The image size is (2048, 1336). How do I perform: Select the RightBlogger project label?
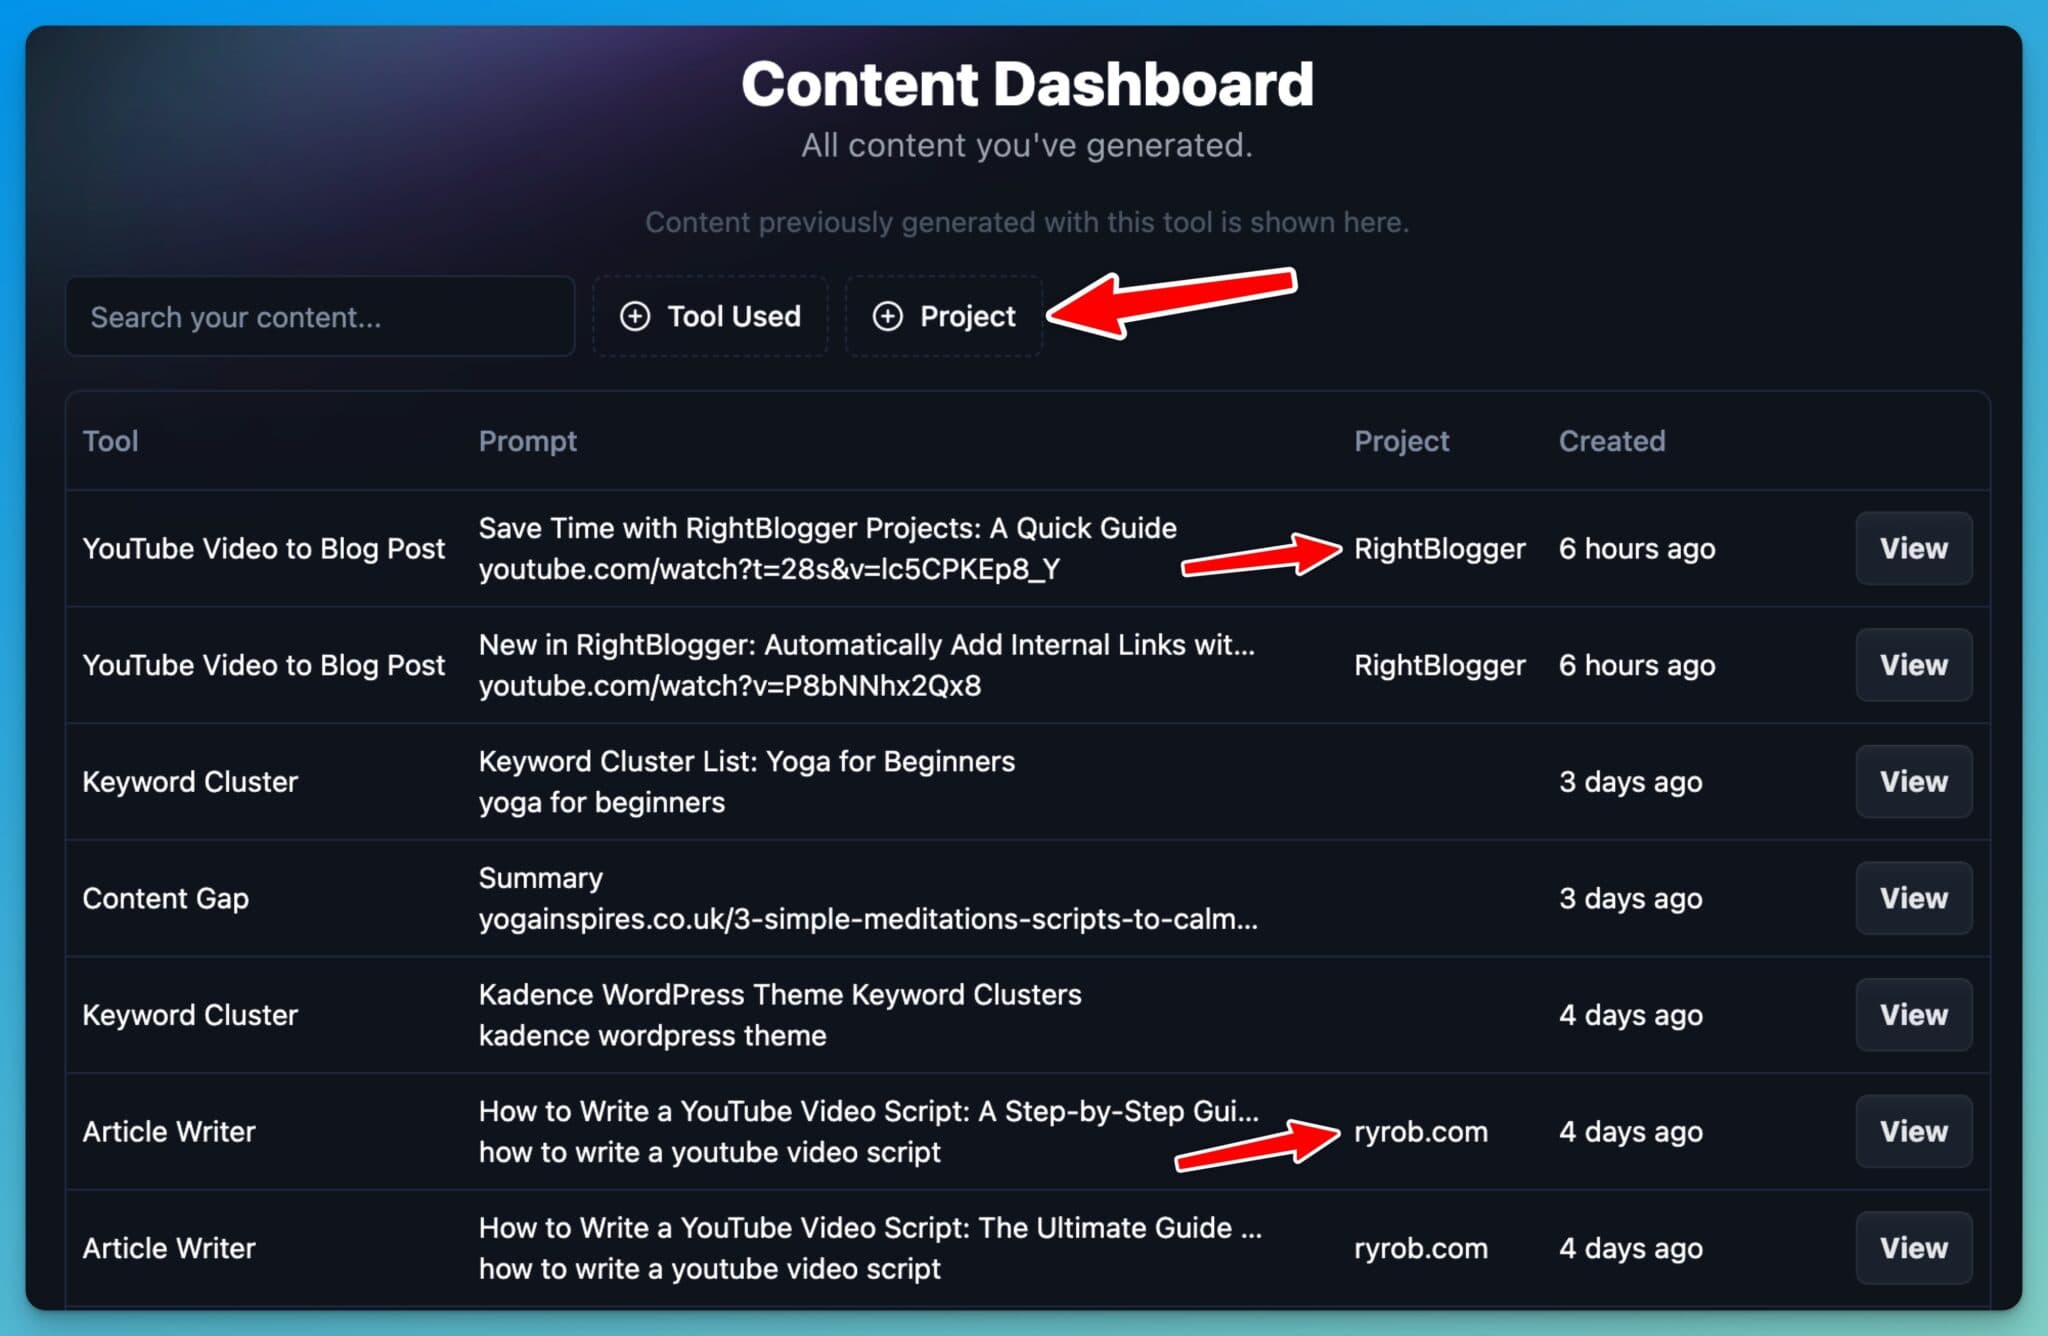coord(1439,548)
